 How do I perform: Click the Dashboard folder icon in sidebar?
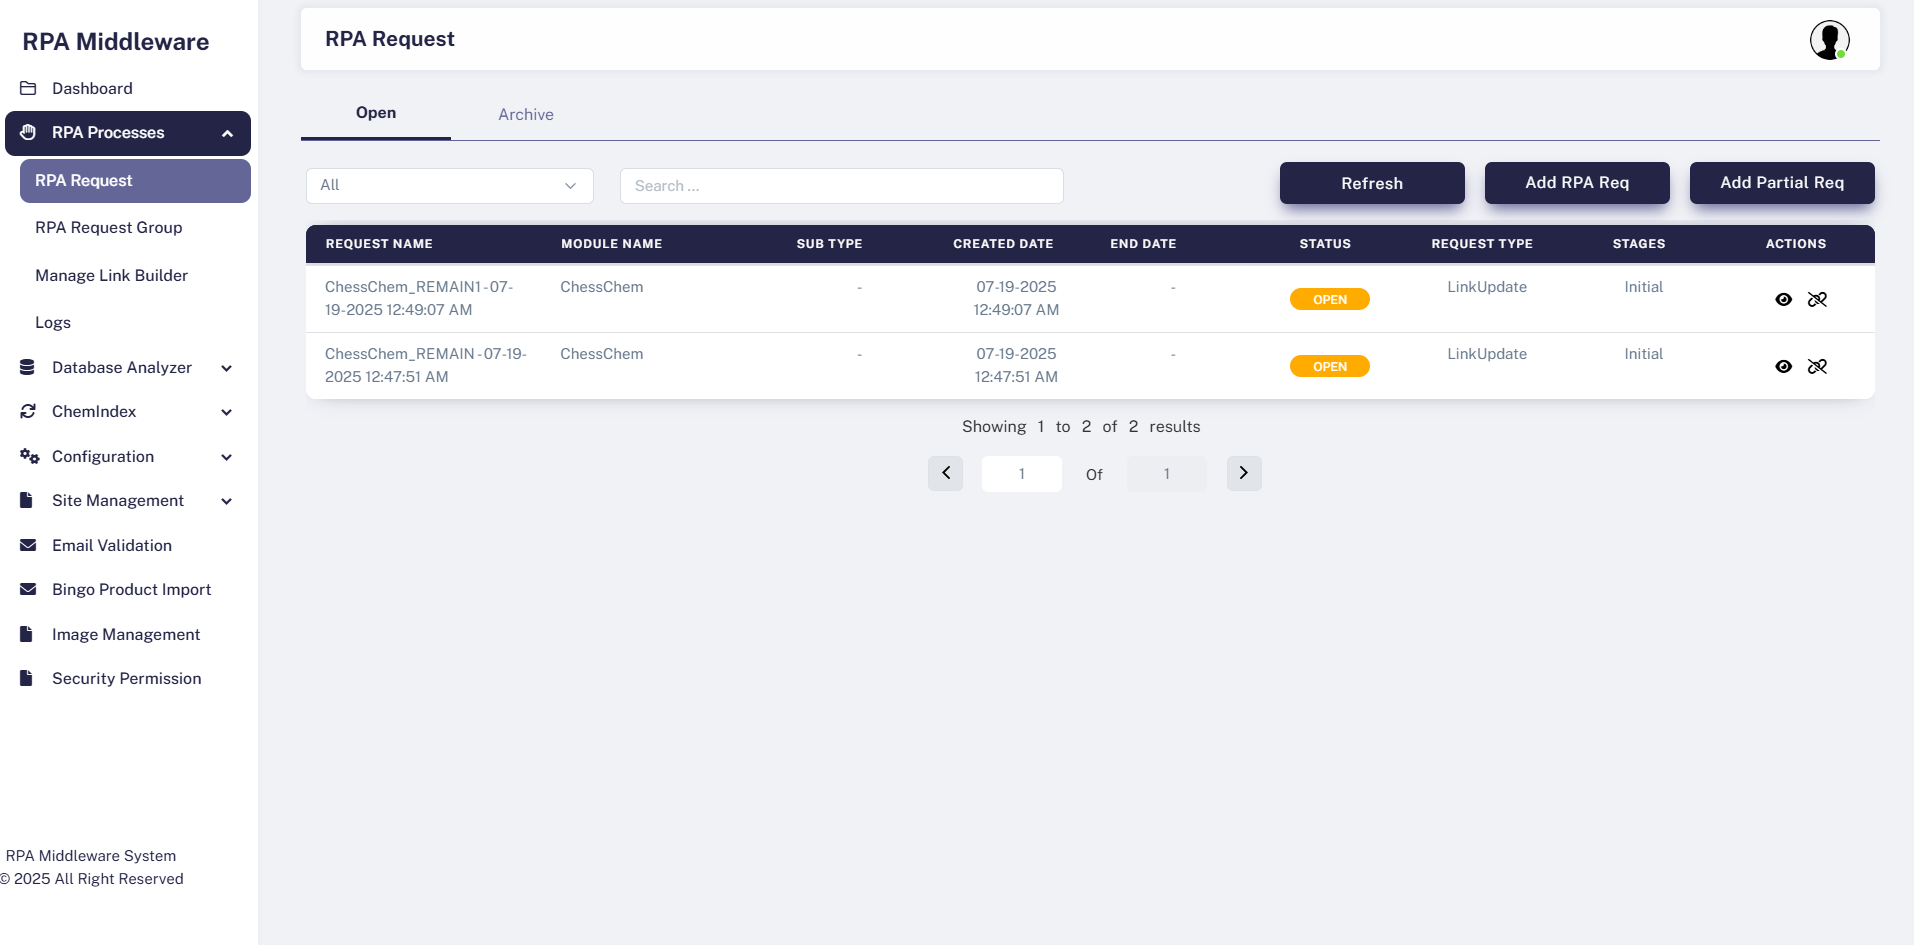[x=28, y=88]
